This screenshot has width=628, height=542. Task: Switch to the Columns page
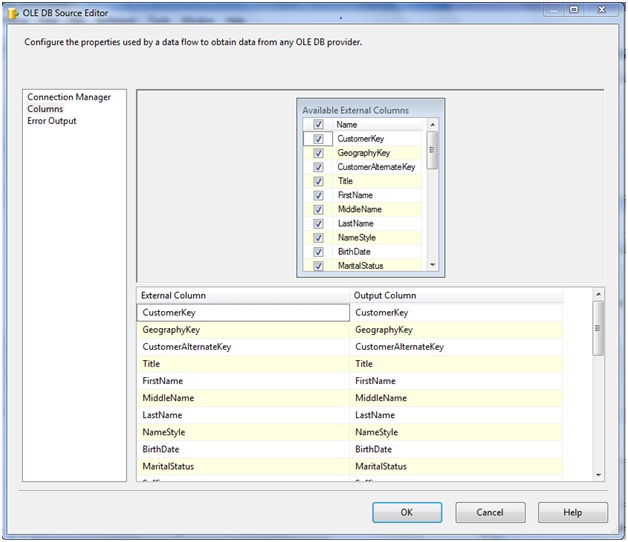(x=45, y=109)
